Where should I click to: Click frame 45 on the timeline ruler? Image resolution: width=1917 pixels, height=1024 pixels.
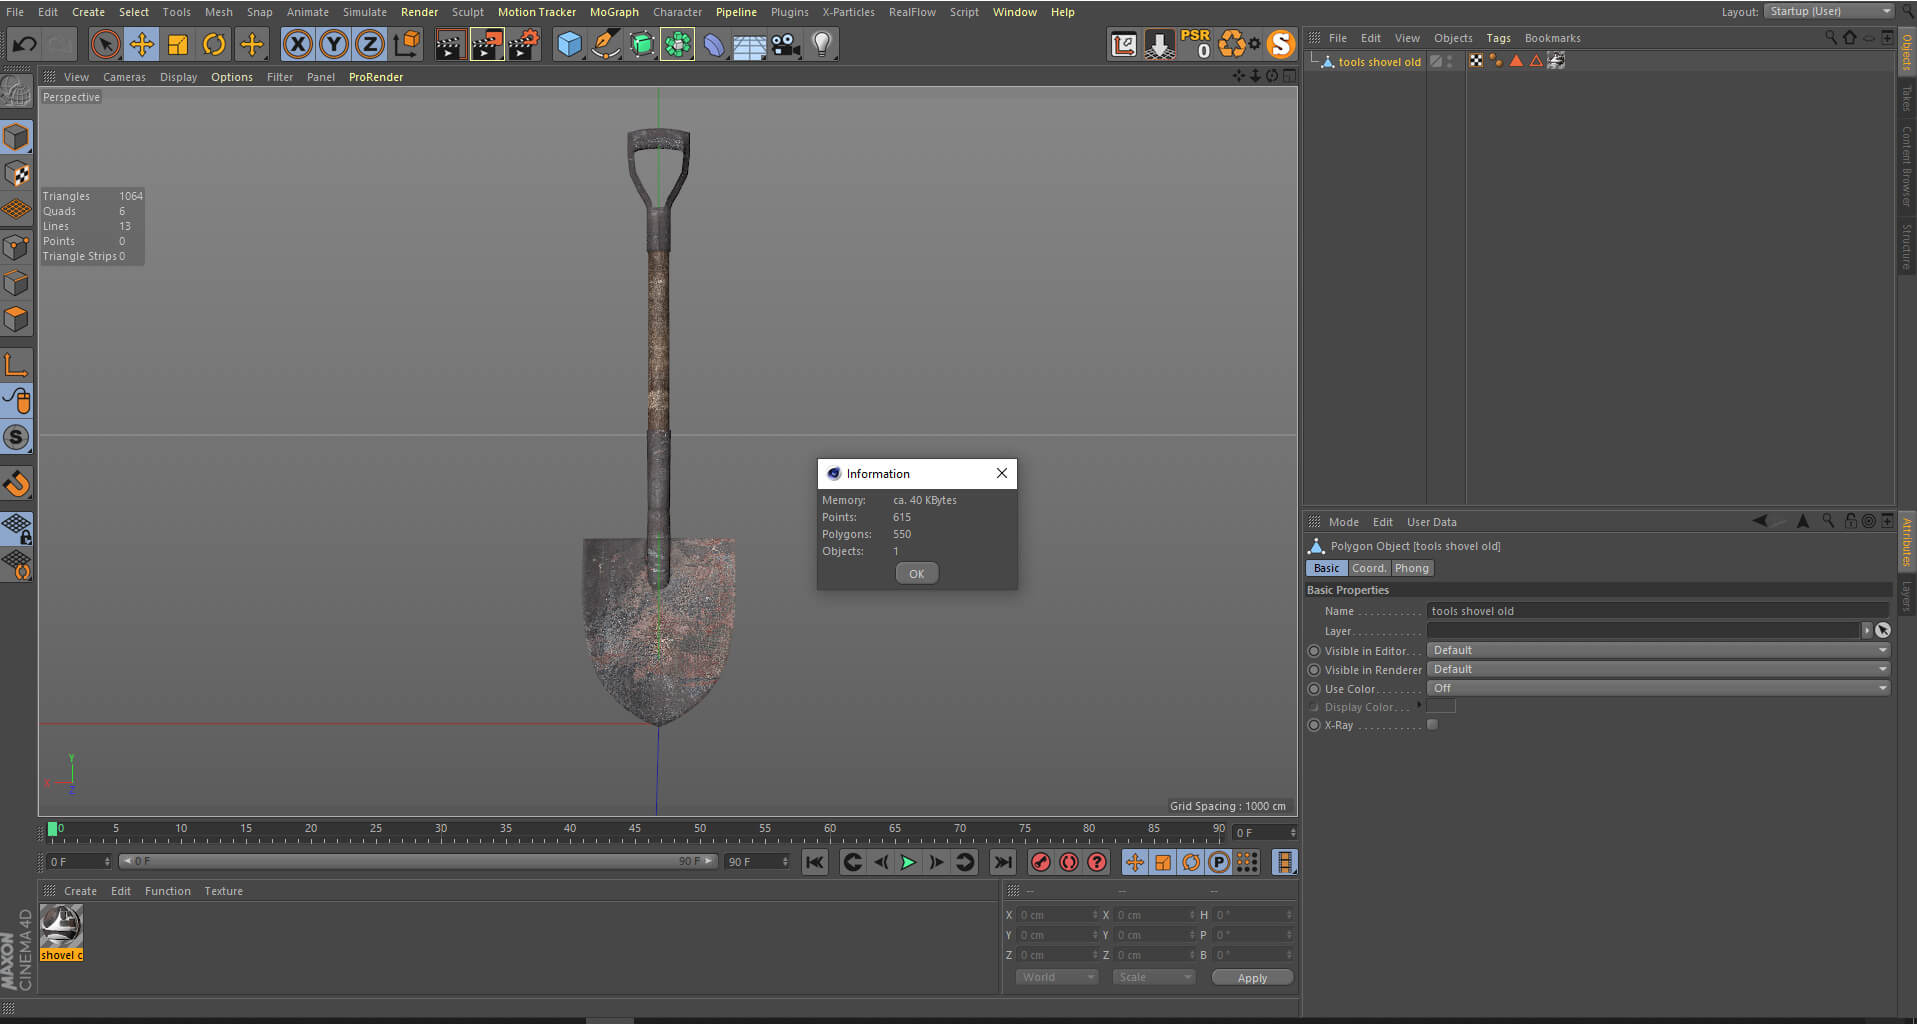point(635,831)
